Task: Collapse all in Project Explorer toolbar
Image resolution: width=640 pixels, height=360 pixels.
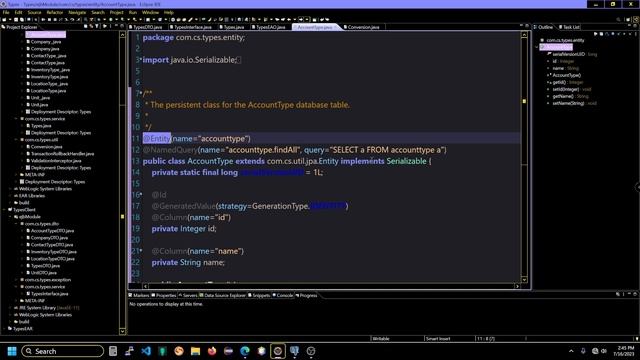Action: (85, 27)
